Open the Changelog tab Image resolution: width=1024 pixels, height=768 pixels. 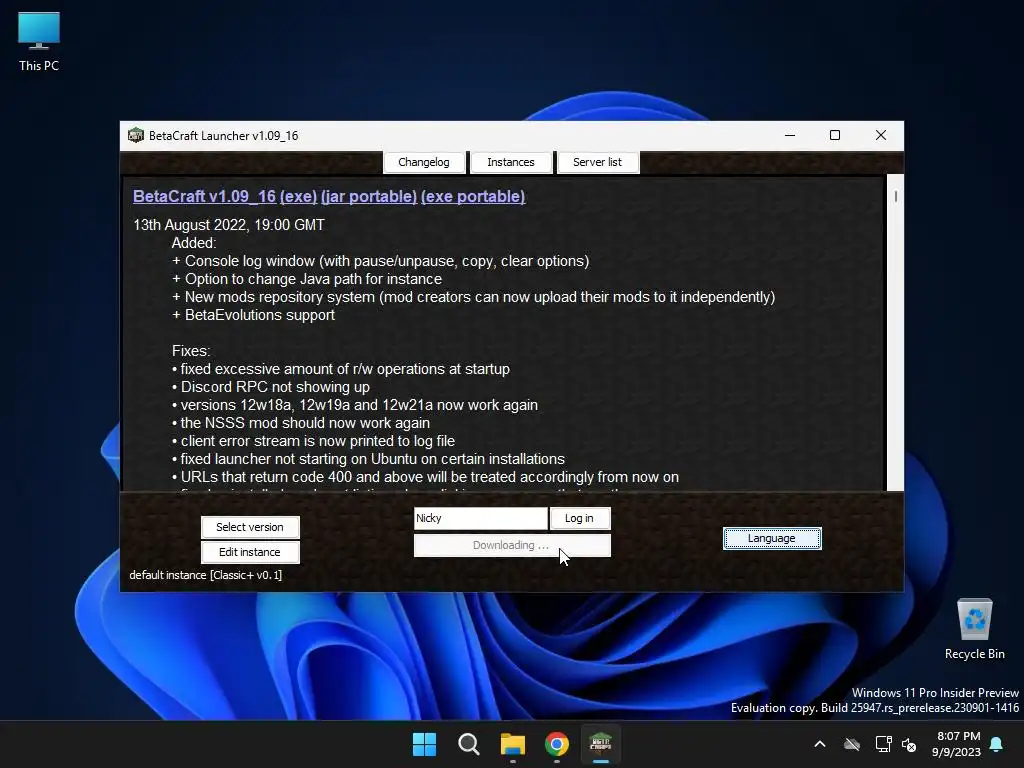[424, 162]
